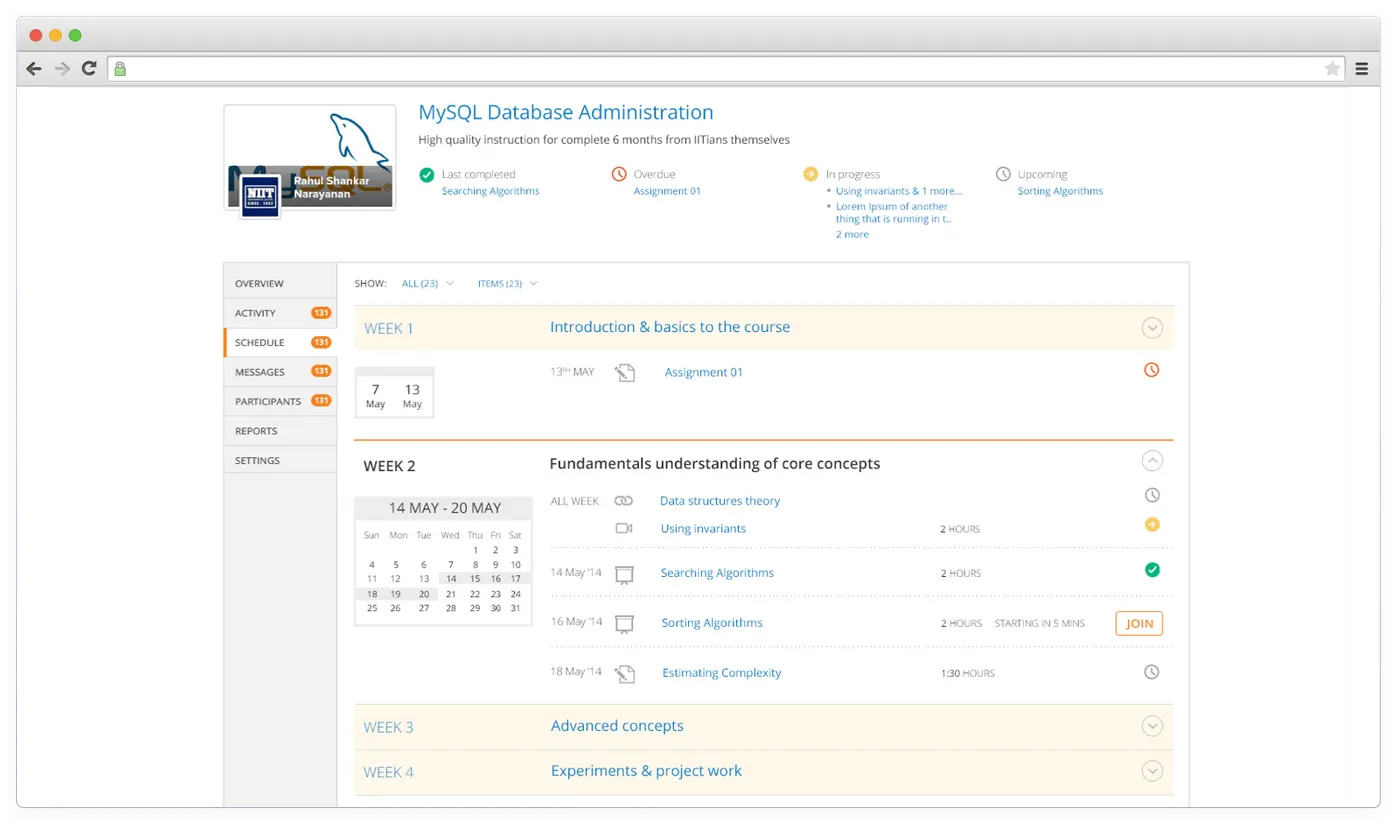Open the Participants sidebar tab

point(280,401)
